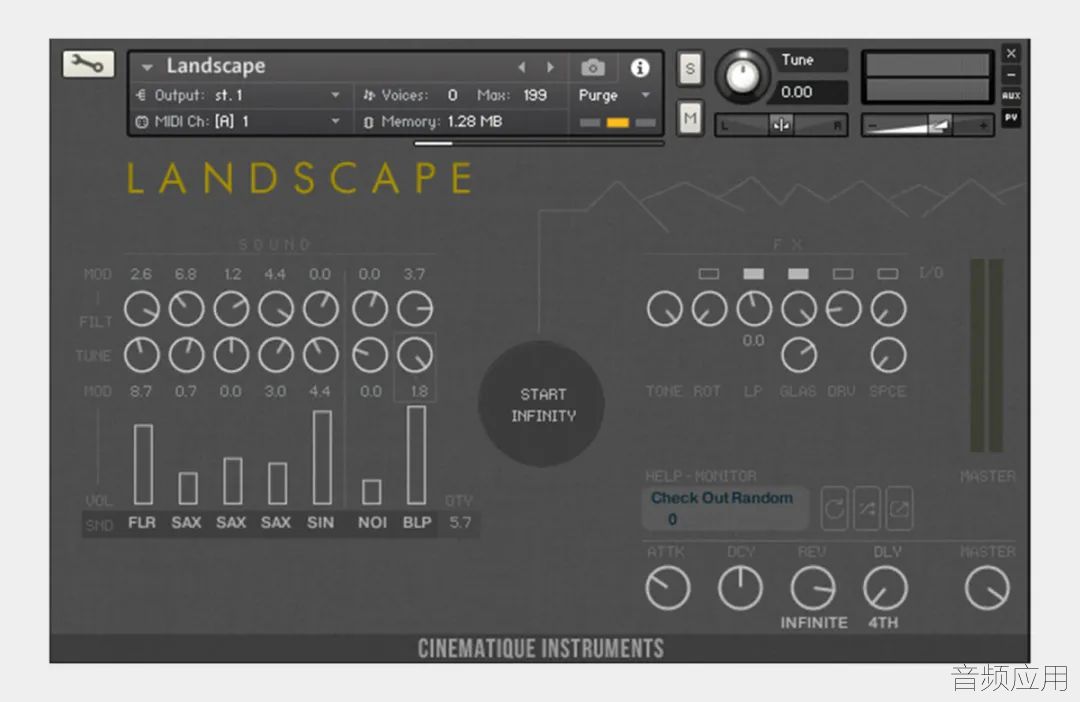Screen dimensions: 1080x702
Task: Click the QTY value 5.7
Action: click(460, 523)
